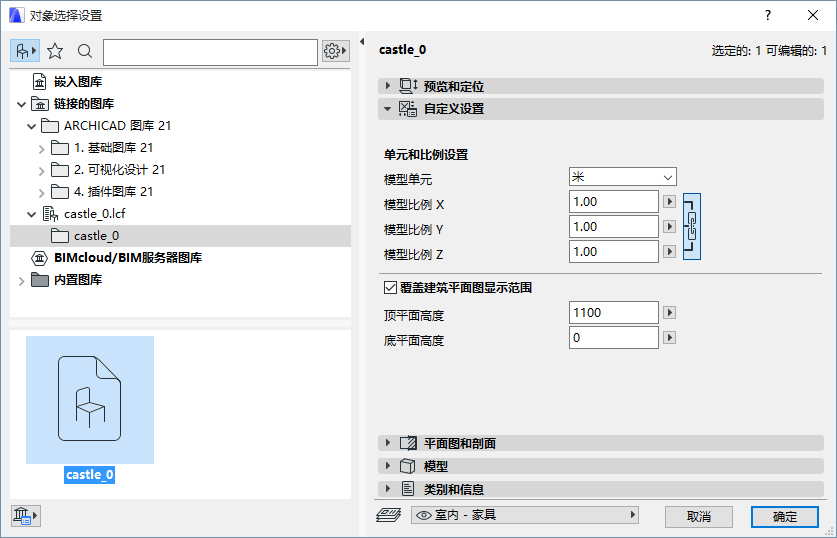Open the 模型单元 unit dropdown
Image resolution: width=837 pixels, height=538 pixels.
pyautogui.click(x=623, y=177)
